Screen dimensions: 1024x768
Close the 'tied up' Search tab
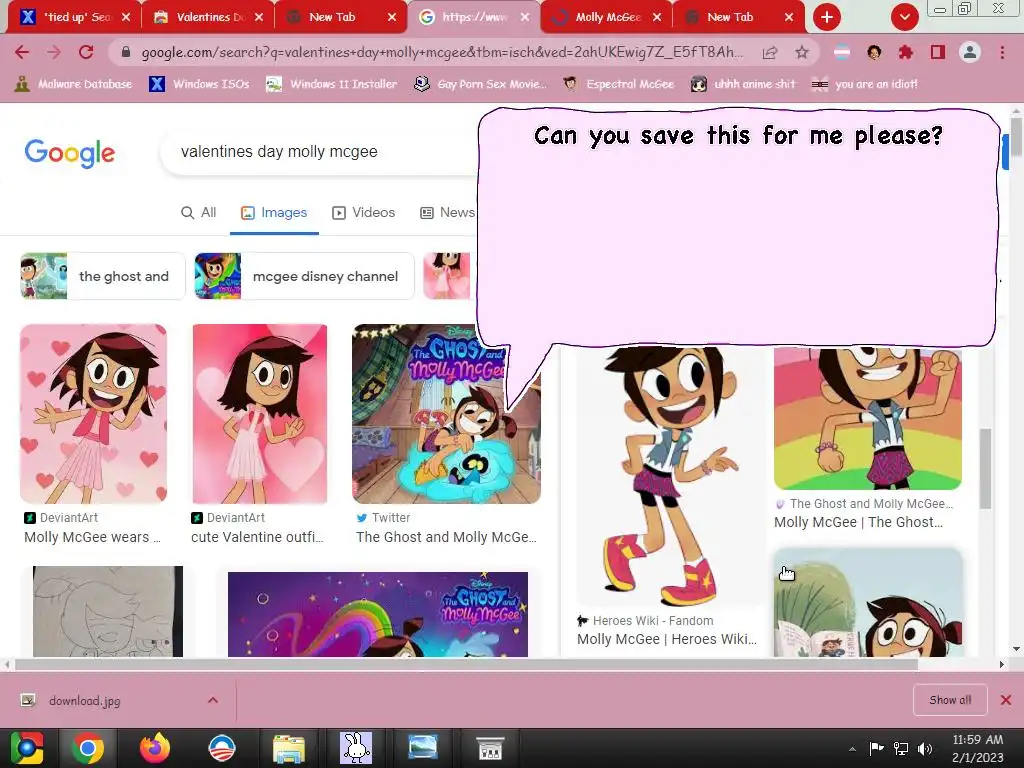[x=126, y=17]
